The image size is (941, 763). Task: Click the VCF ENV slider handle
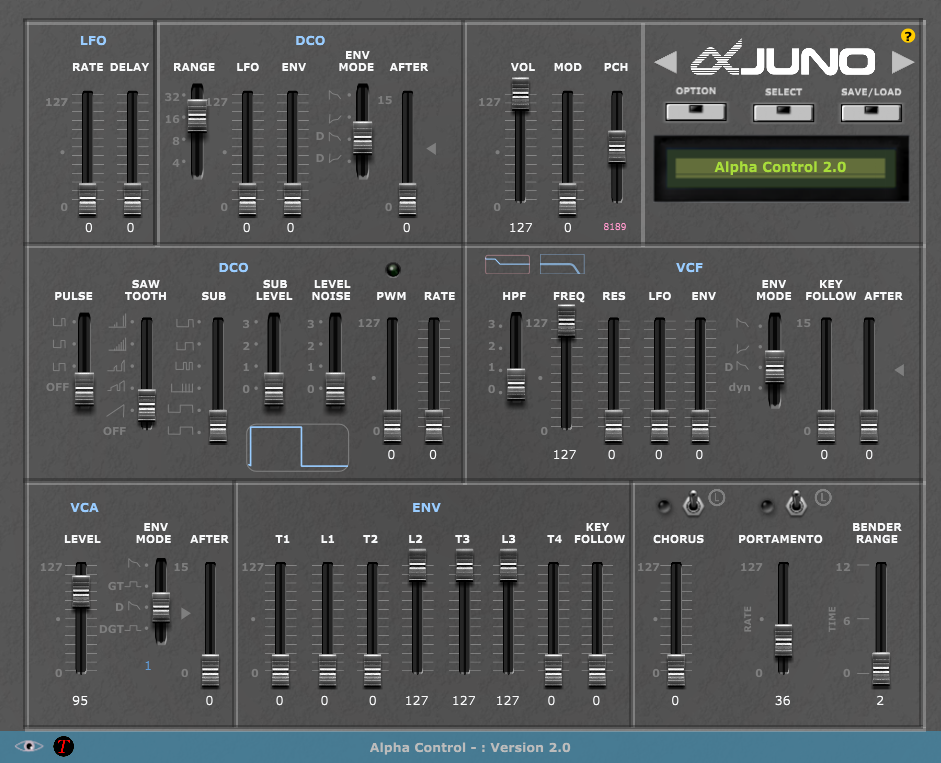click(700, 427)
